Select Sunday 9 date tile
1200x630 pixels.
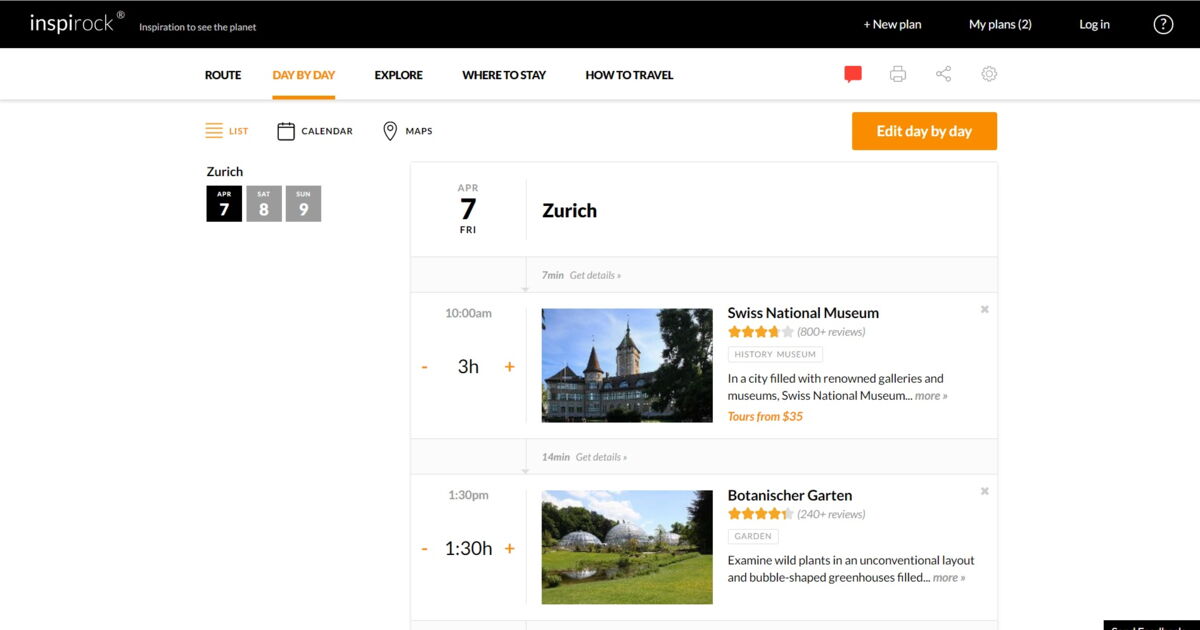[303, 204]
